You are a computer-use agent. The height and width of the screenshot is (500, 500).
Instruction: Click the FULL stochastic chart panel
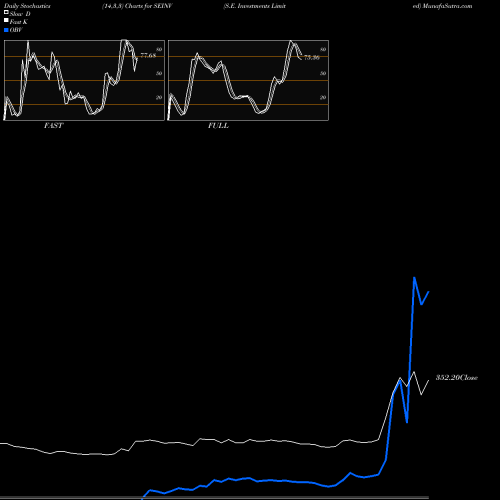coord(248,80)
